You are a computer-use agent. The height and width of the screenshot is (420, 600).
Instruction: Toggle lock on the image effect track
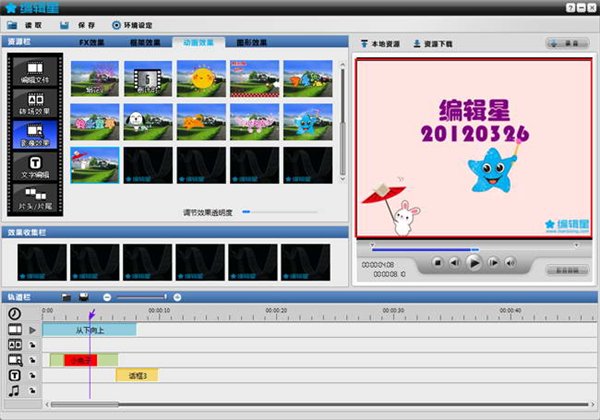coord(33,360)
